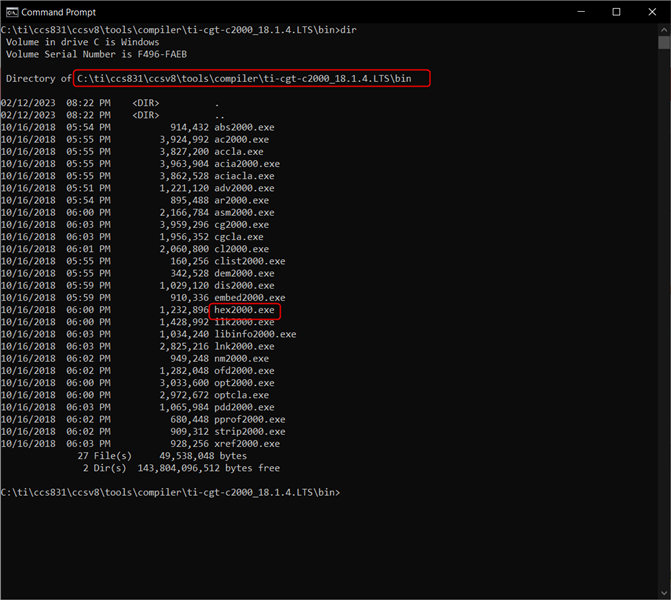This screenshot has width=671, height=600.
Task: Click the cgcla.exe file name
Action: pos(239,237)
